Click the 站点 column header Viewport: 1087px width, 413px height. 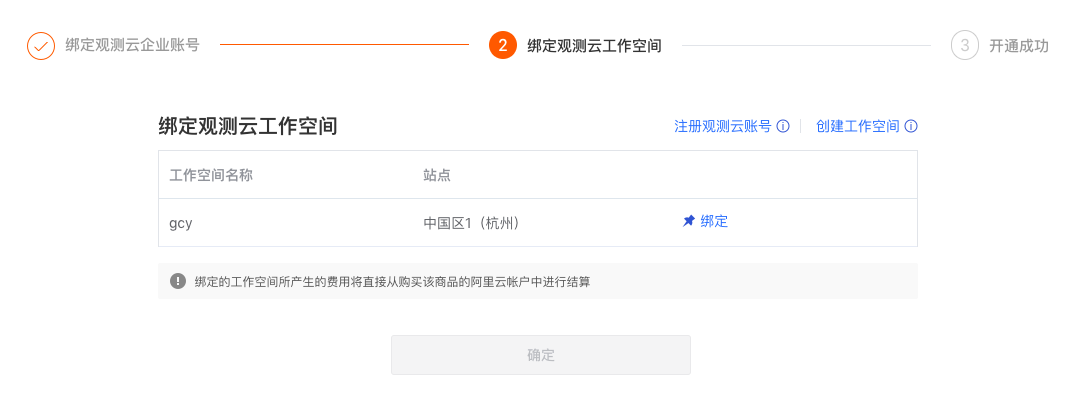pos(437,175)
